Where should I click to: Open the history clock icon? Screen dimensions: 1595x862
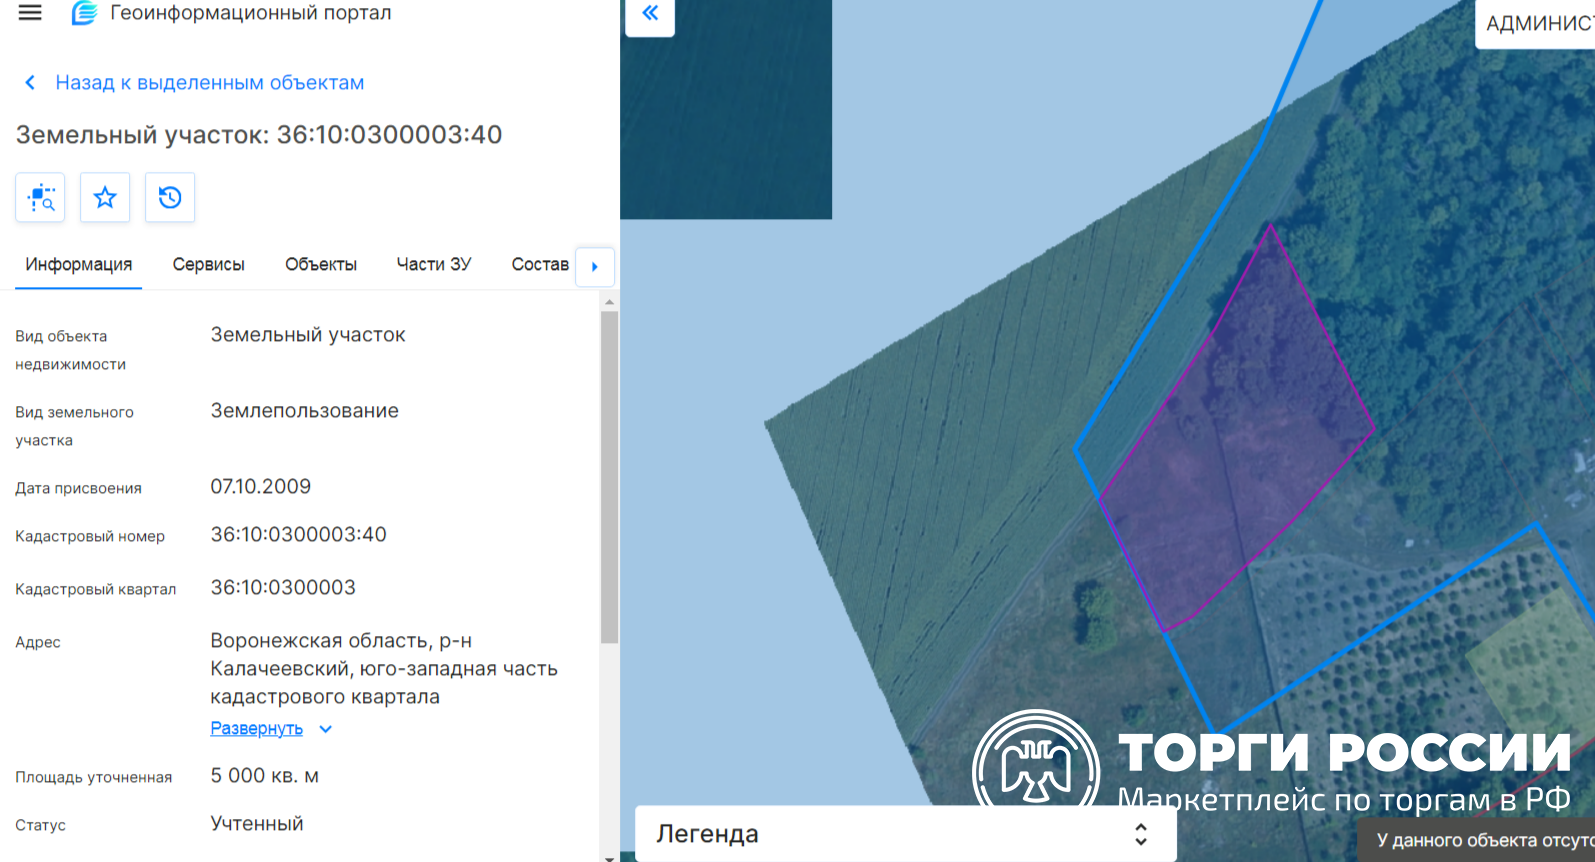pos(170,197)
